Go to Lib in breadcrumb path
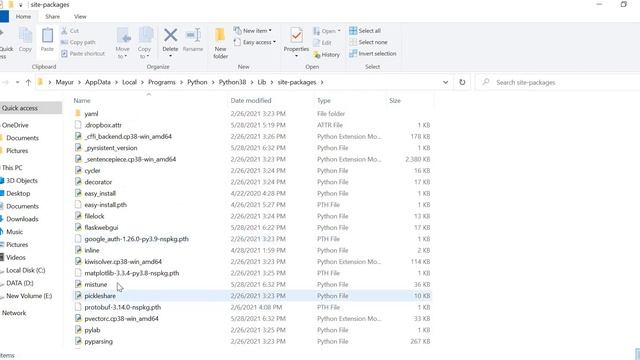This screenshot has height=360, width=640. (x=262, y=82)
